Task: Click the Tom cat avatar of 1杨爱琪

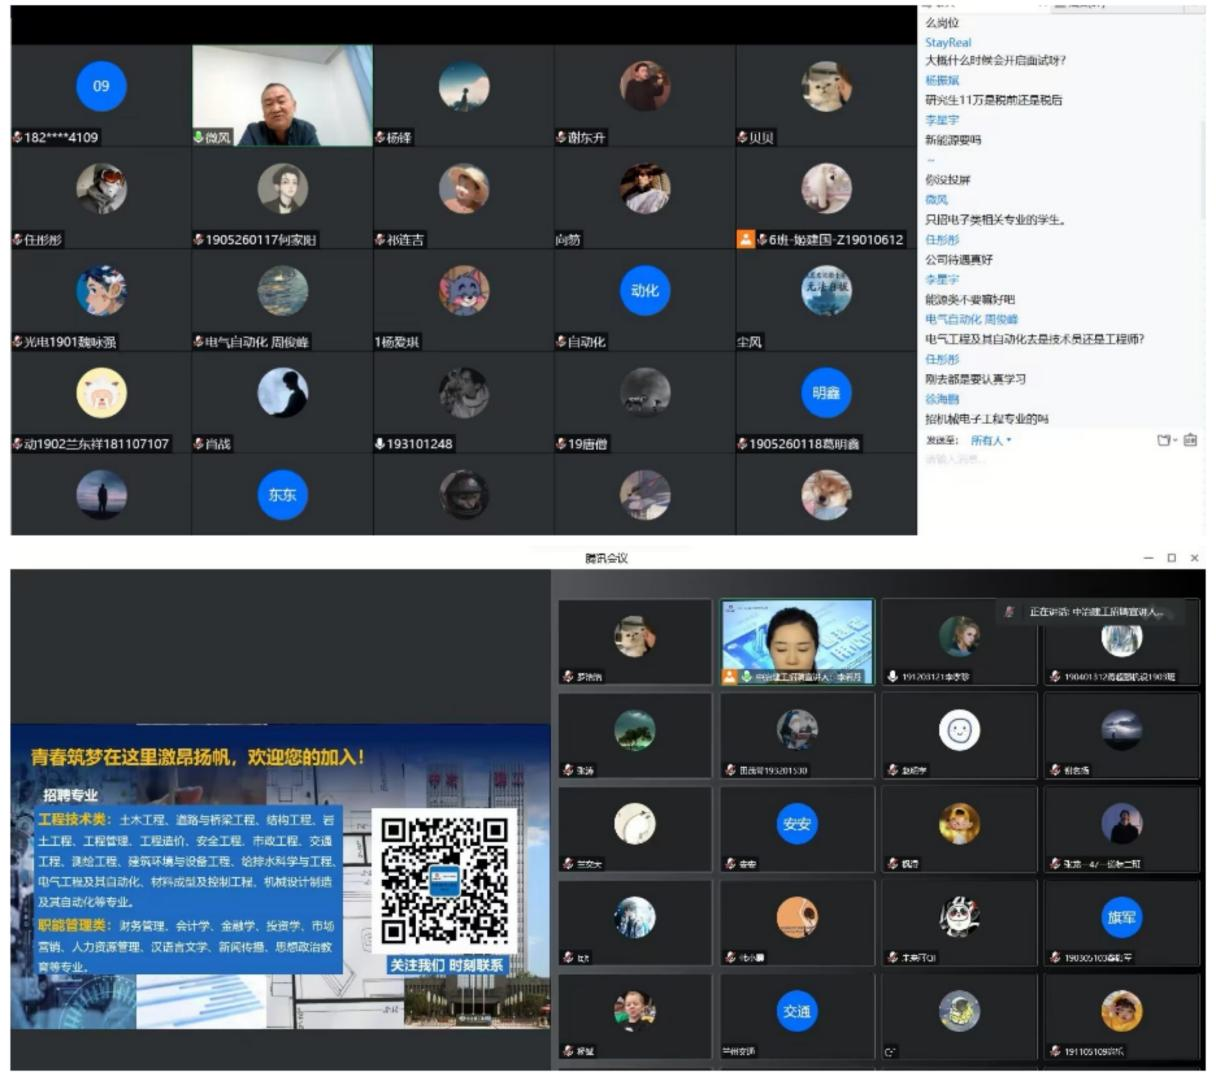Action: coord(464,291)
